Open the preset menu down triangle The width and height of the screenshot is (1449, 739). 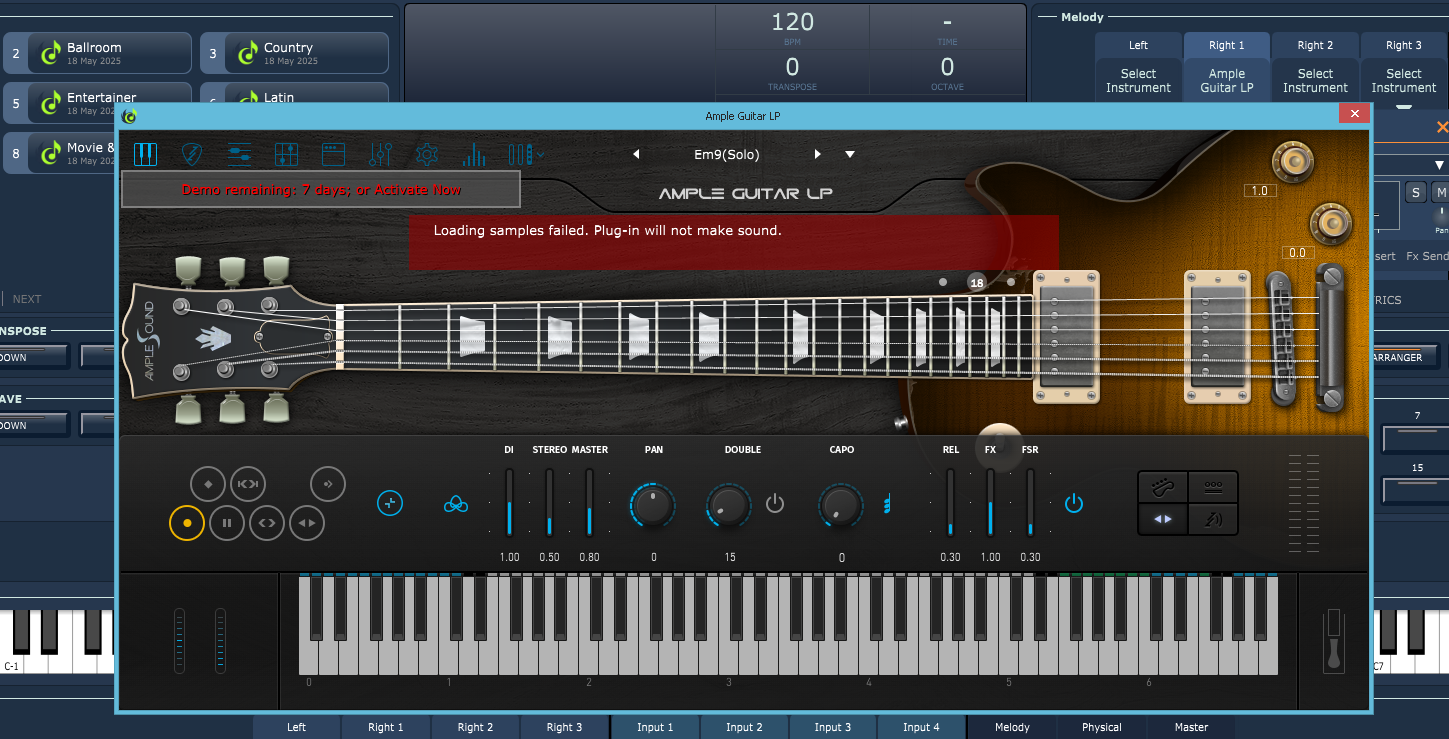tap(850, 154)
